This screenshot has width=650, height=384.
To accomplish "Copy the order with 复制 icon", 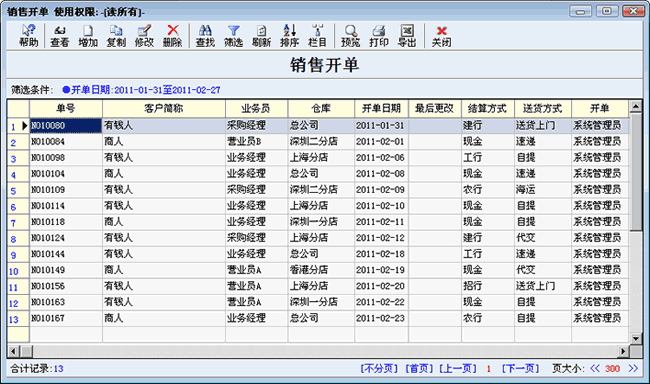I will [x=116, y=36].
